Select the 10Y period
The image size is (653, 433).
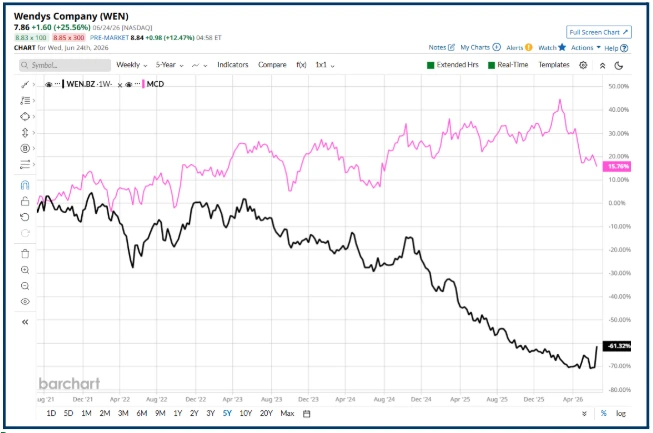pyautogui.click(x=246, y=413)
